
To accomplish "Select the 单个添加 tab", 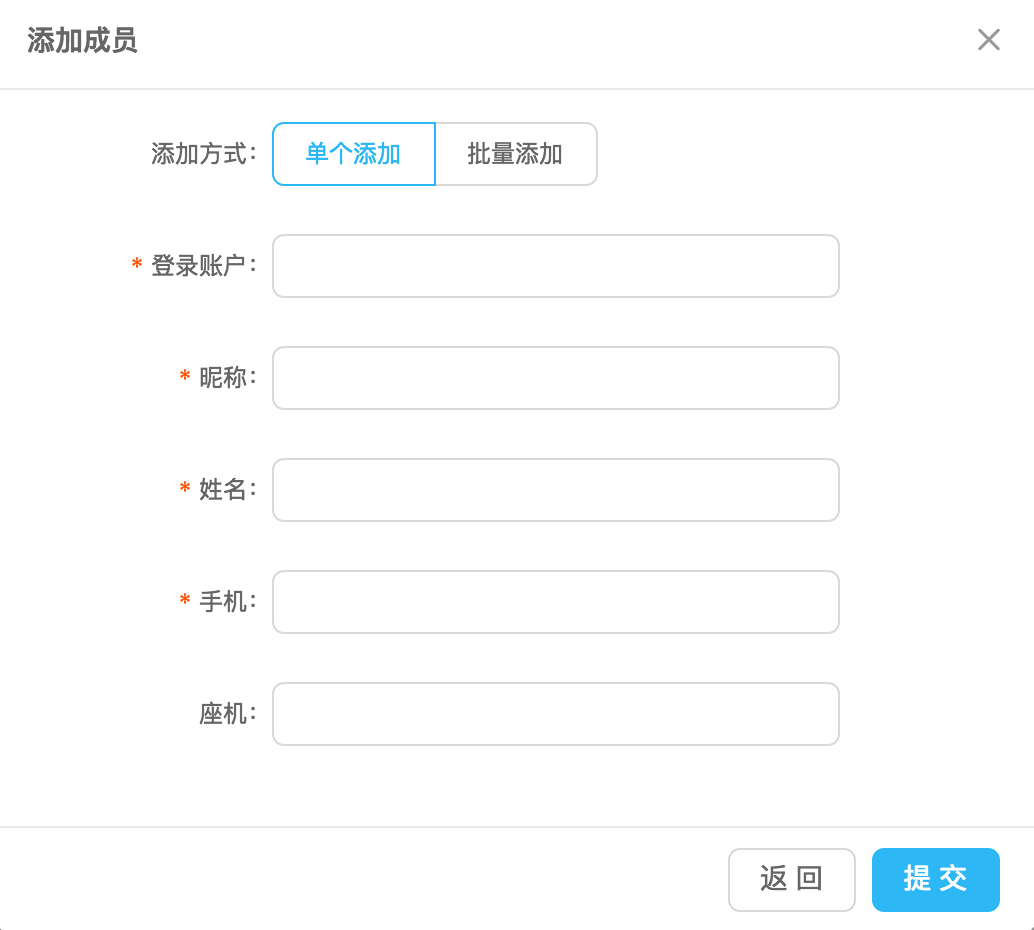I will tap(353, 154).
